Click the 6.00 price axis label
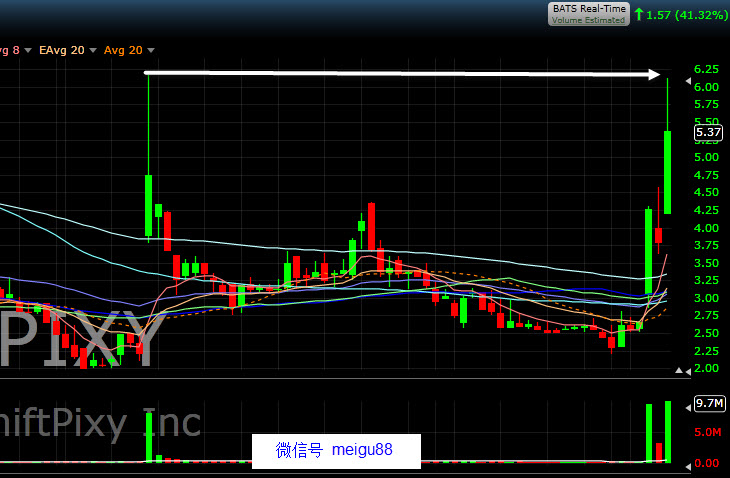 tap(706, 87)
